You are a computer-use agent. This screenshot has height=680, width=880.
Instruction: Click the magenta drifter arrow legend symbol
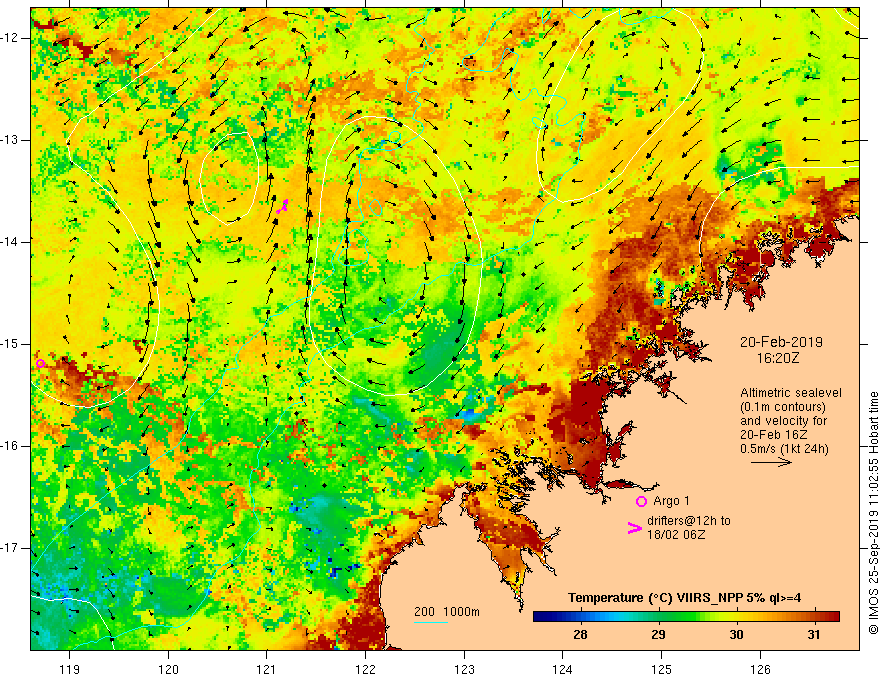635,528
